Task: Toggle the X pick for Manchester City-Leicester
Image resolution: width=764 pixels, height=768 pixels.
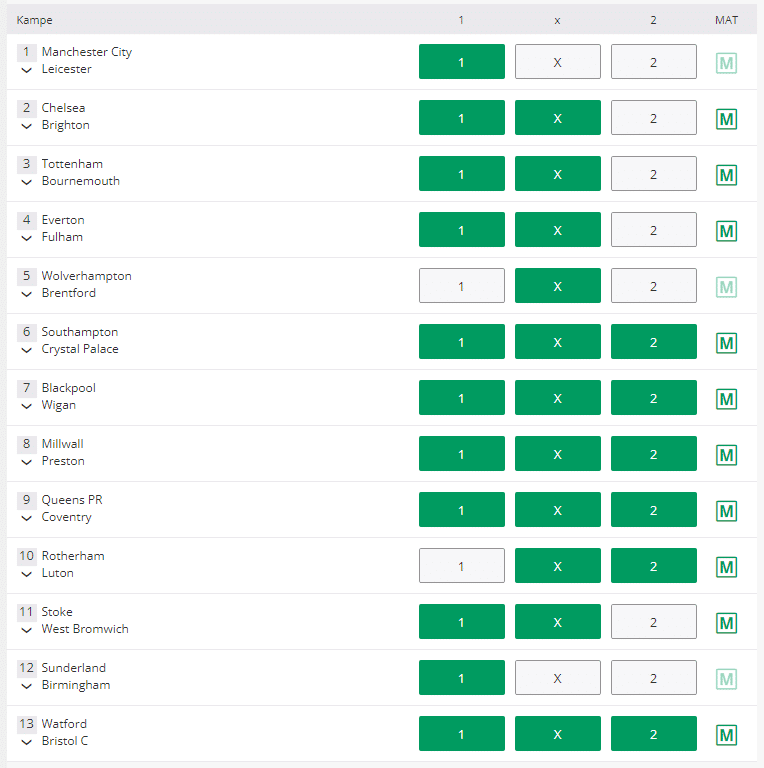Action: tap(557, 62)
